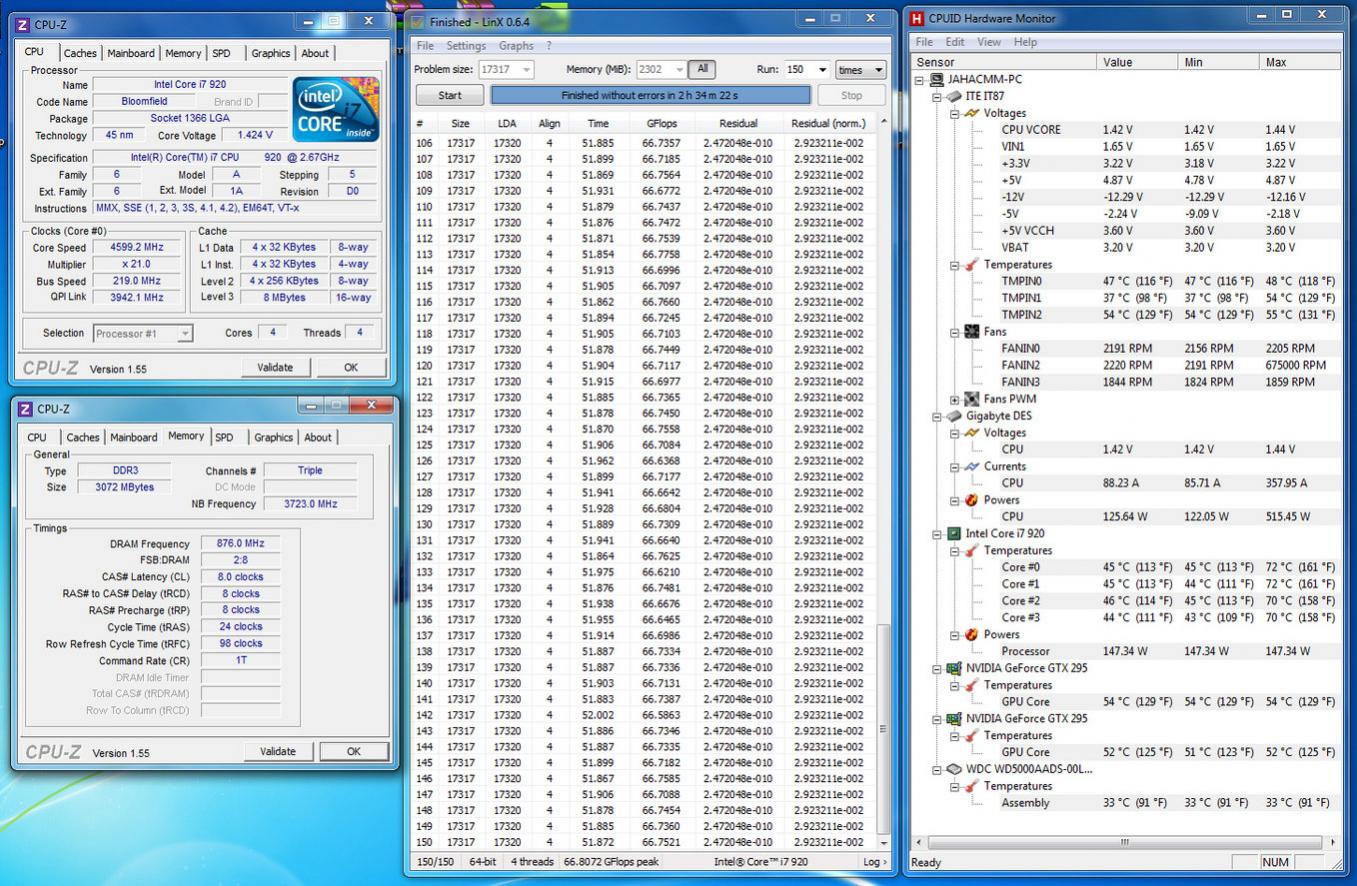The height and width of the screenshot is (886, 1357).
Task: Click Validate in the CPU-Z Memory window
Action: (x=277, y=751)
